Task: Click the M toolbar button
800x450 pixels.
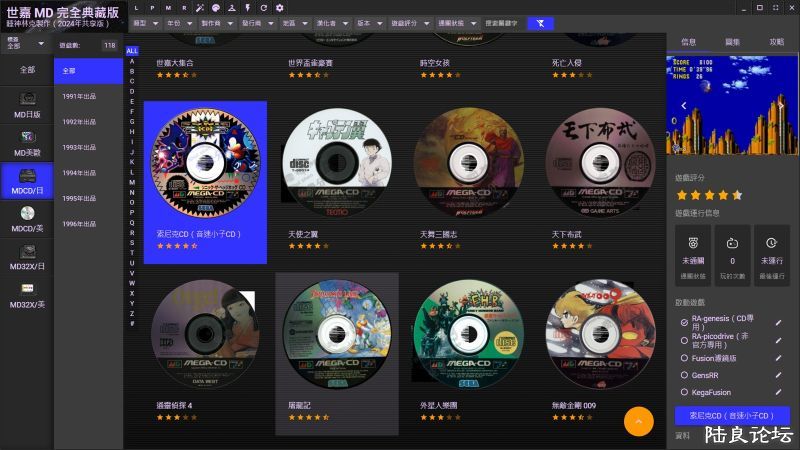Action: coord(168,8)
